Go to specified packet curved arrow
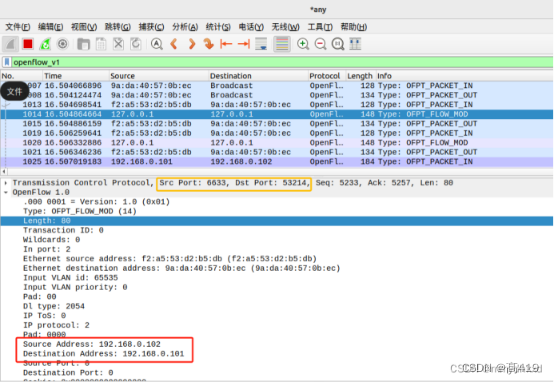 tap(208, 44)
